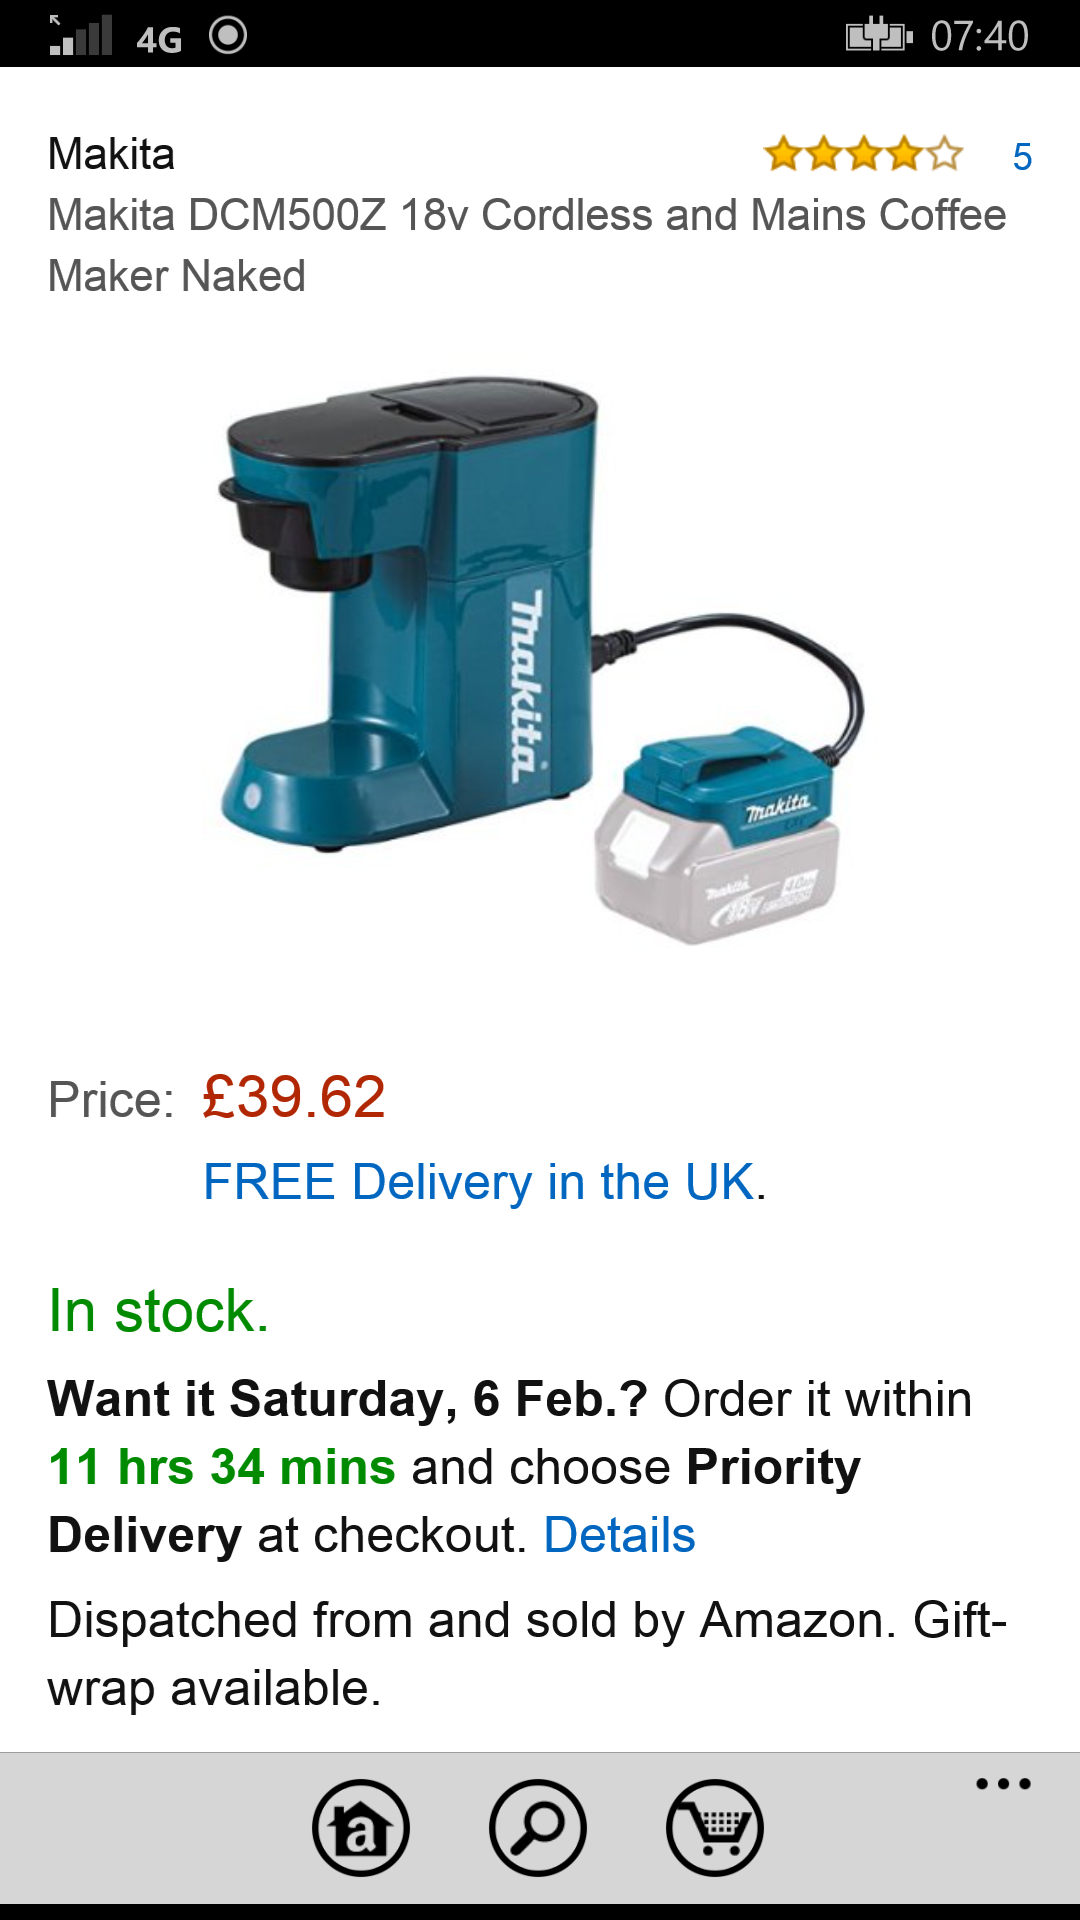
Task: Open Priority Delivery Details link
Action: 619,1535
